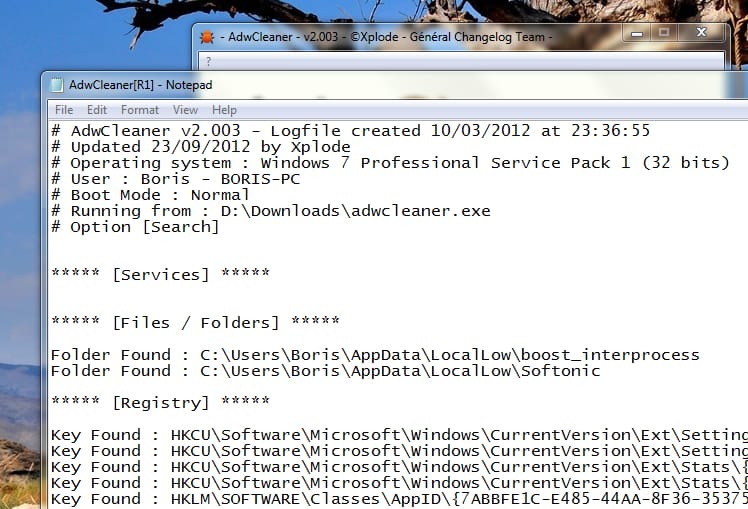Screen dimensions: 748x509
Task: Click the AdwCleaner window title bar
Action: tap(400, 37)
